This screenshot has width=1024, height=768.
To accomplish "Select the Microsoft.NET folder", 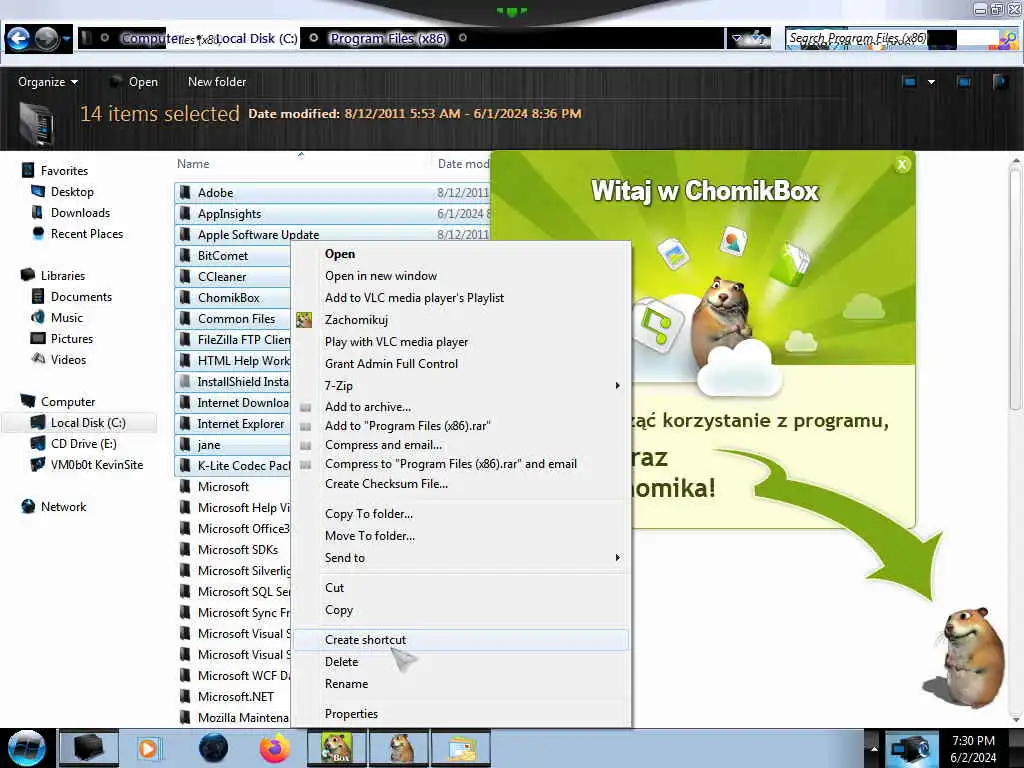I will (x=235, y=697).
